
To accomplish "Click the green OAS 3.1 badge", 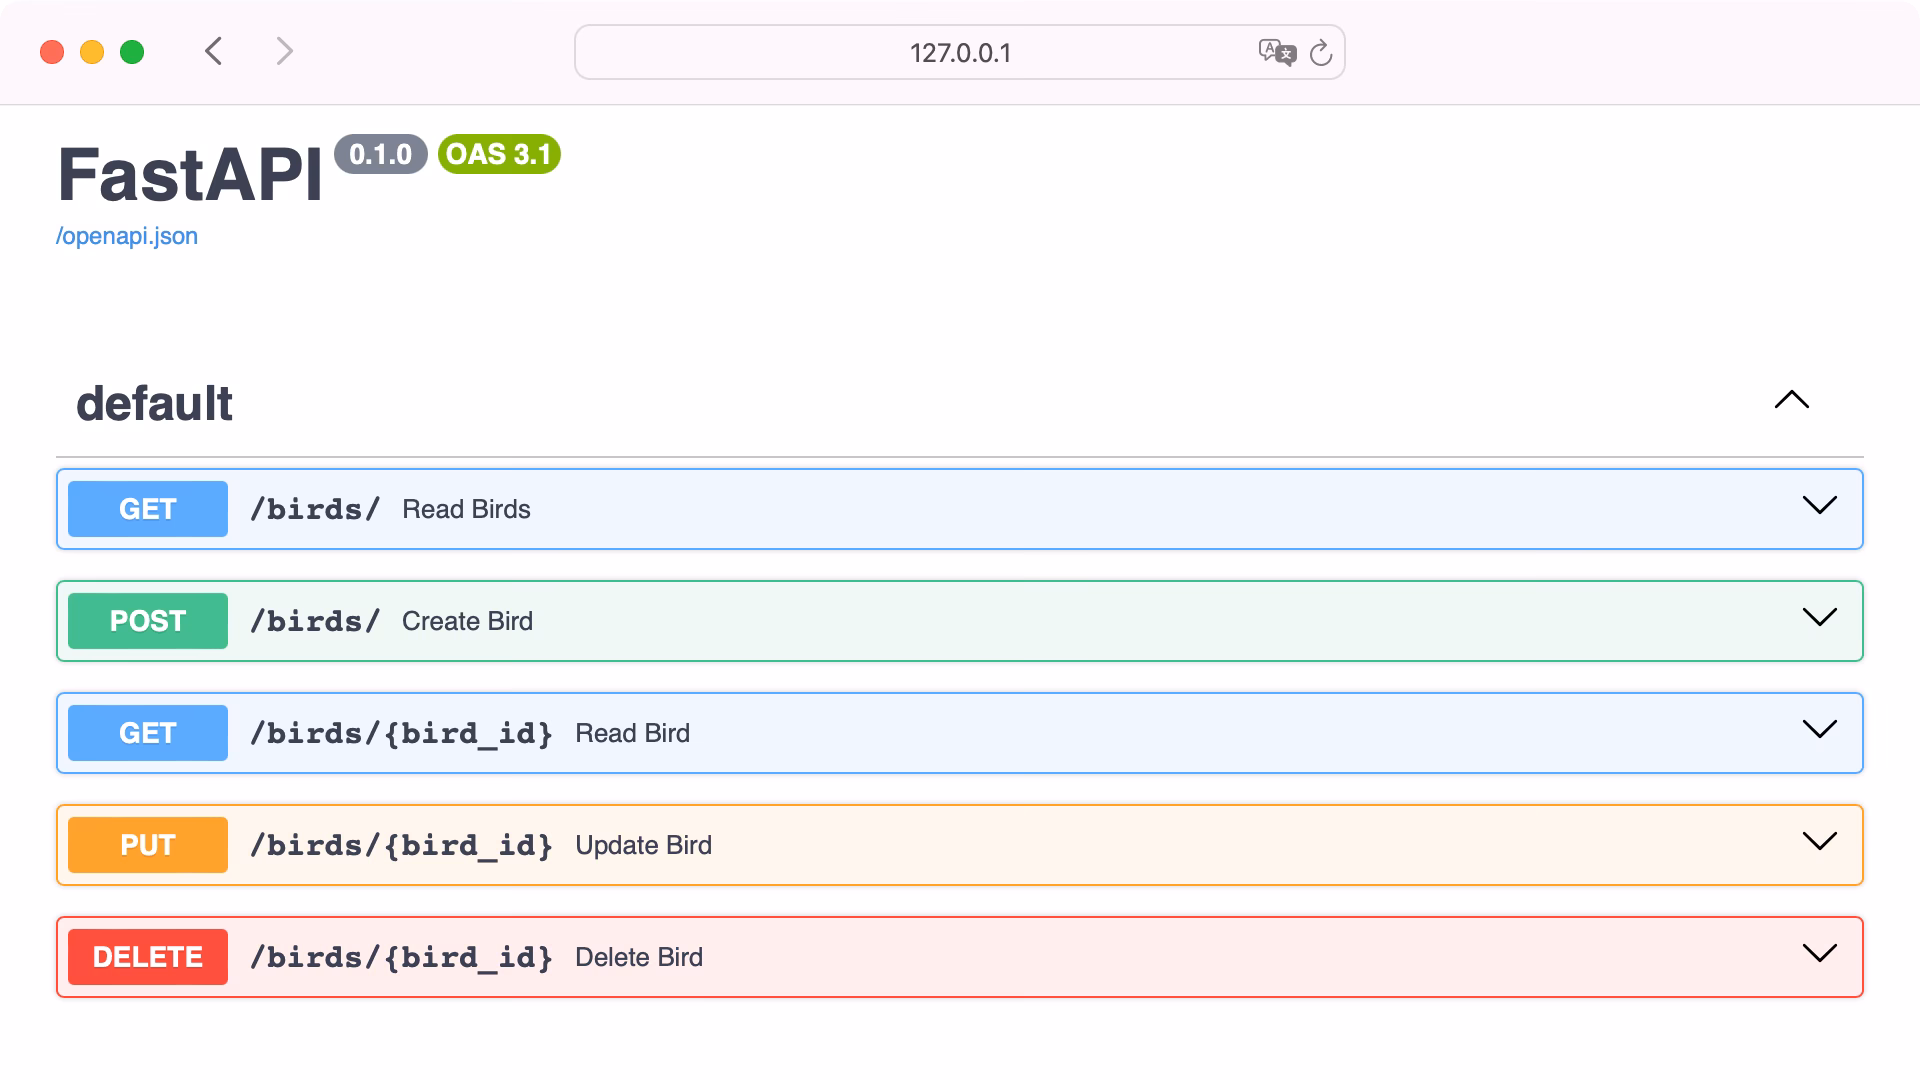I will [x=498, y=154].
